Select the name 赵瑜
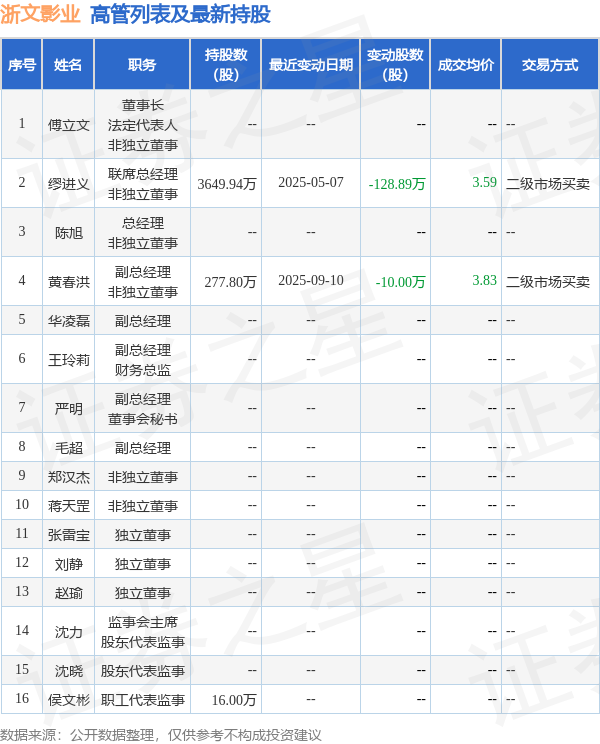The height and width of the screenshot is (744, 600). click(x=69, y=593)
